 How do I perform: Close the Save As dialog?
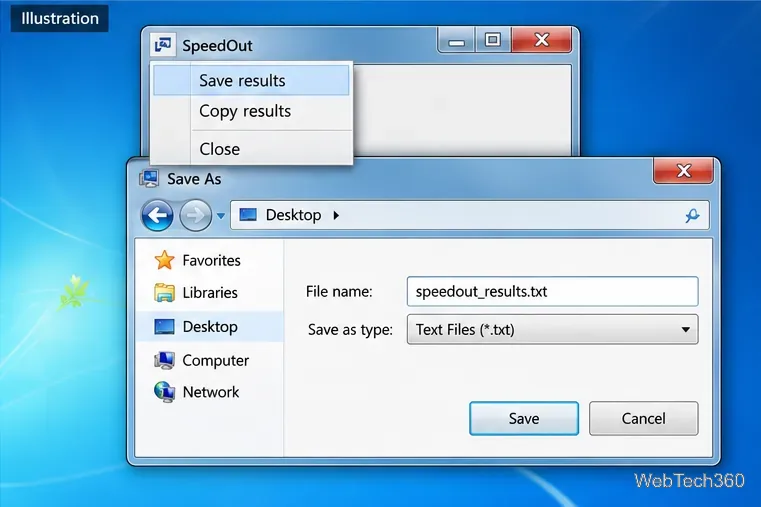[683, 171]
